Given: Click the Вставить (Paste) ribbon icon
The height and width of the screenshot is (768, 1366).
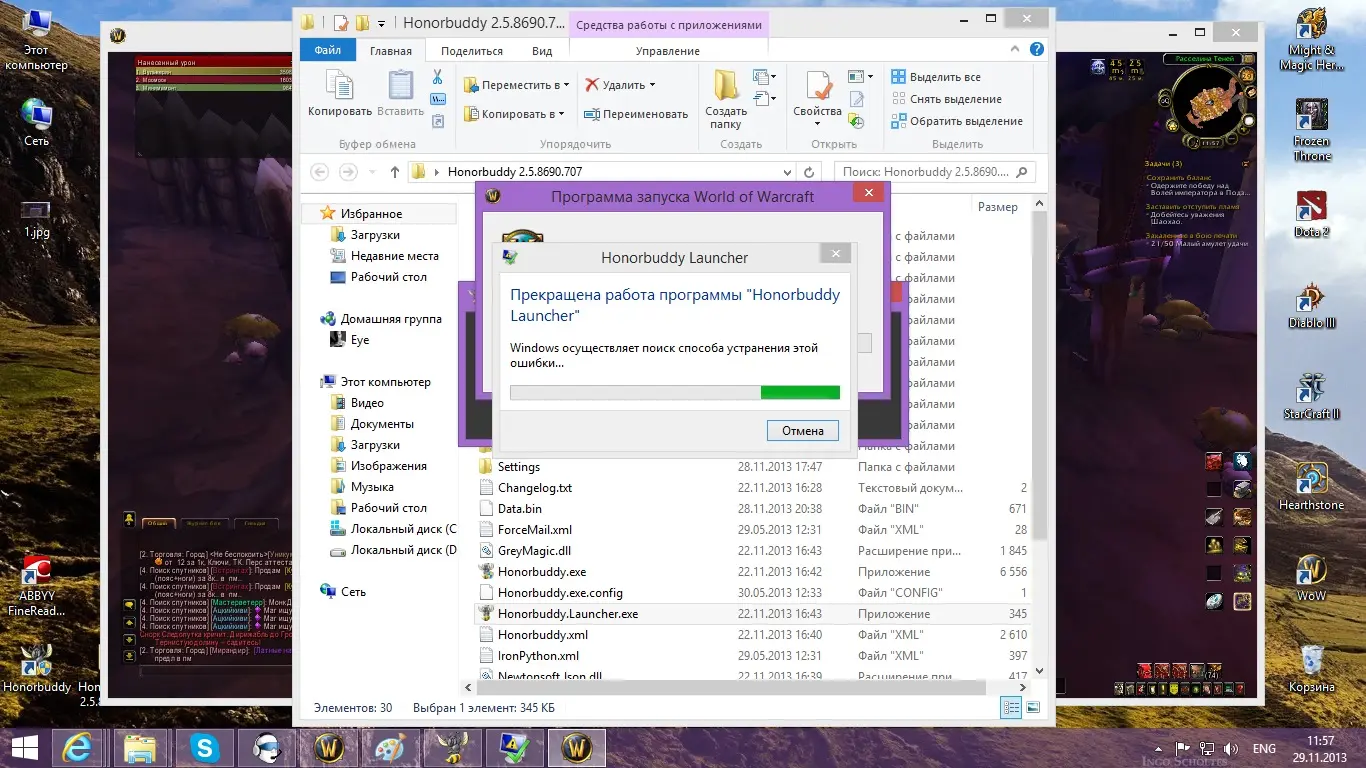Looking at the screenshot, I should pyautogui.click(x=400, y=94).
